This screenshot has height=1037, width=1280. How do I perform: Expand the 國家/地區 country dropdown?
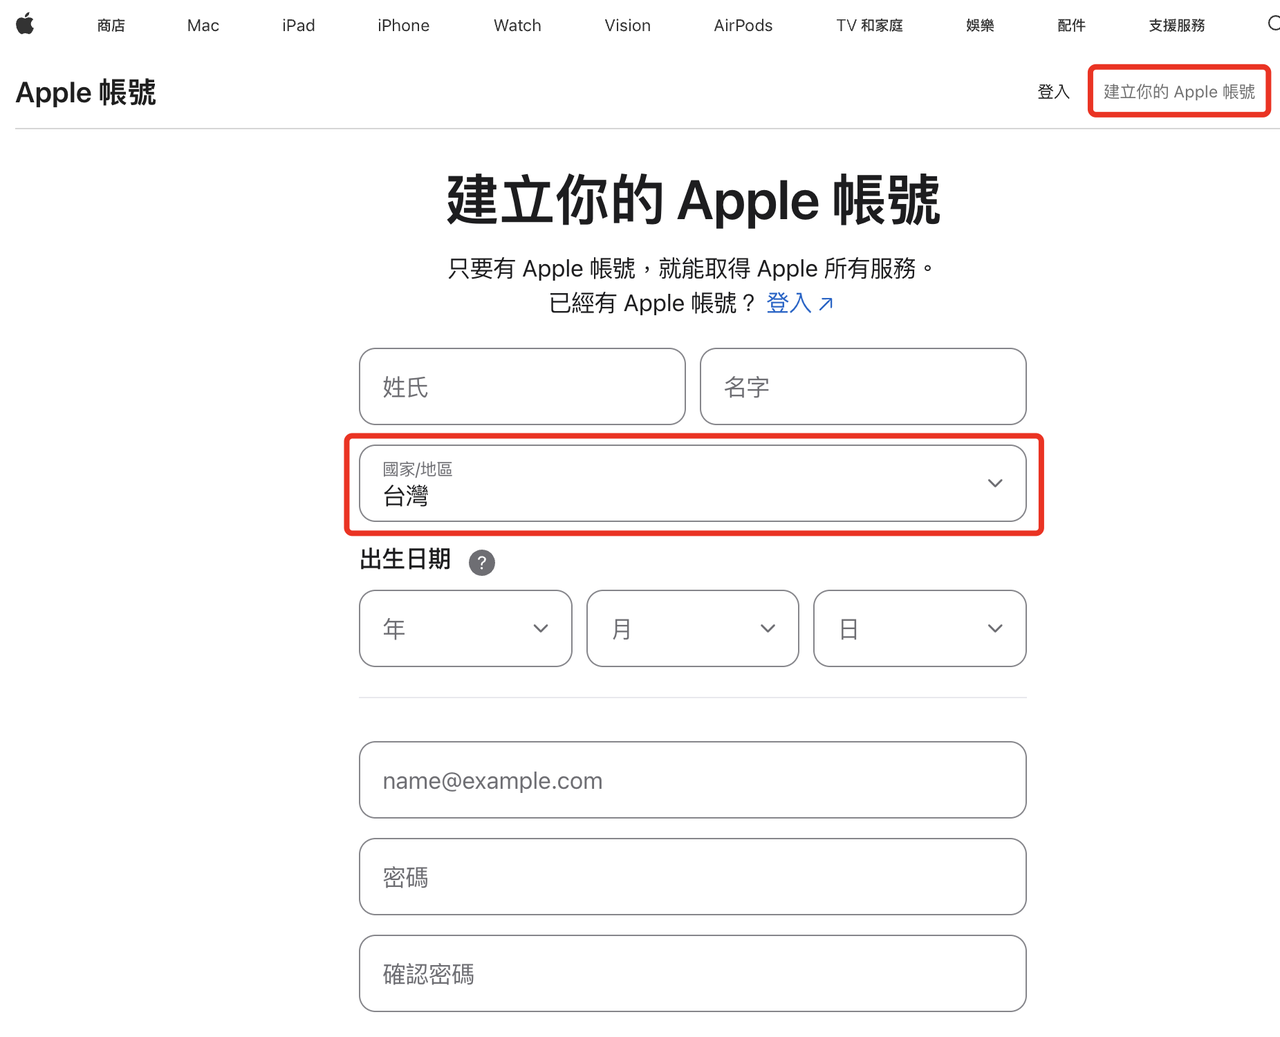pyautogui.click(x=693, y=483)
